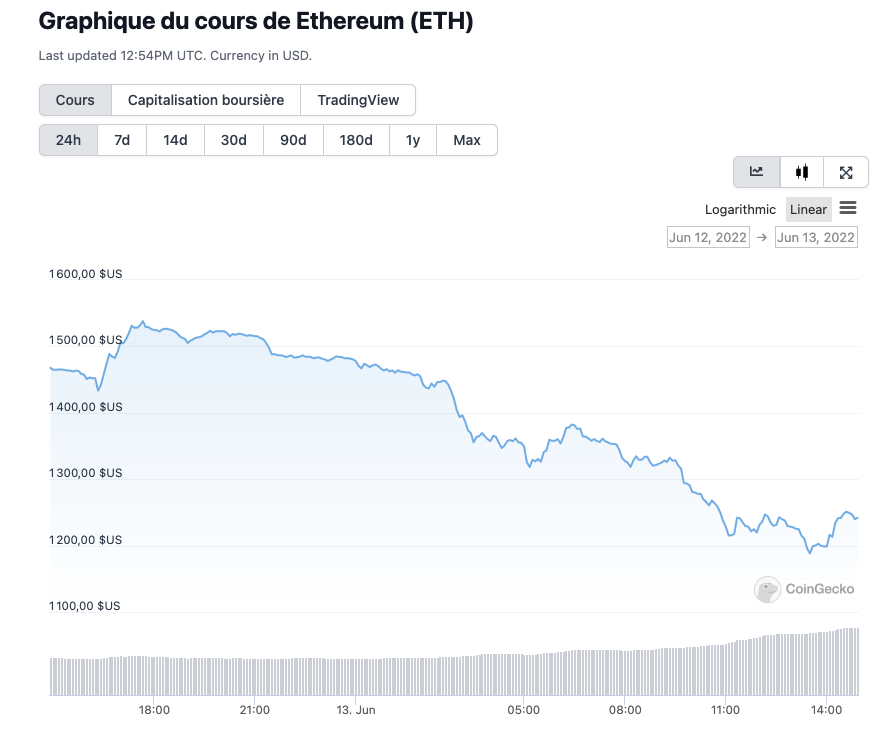
Task: Select the Cours tab
Action: coord(75,100)
